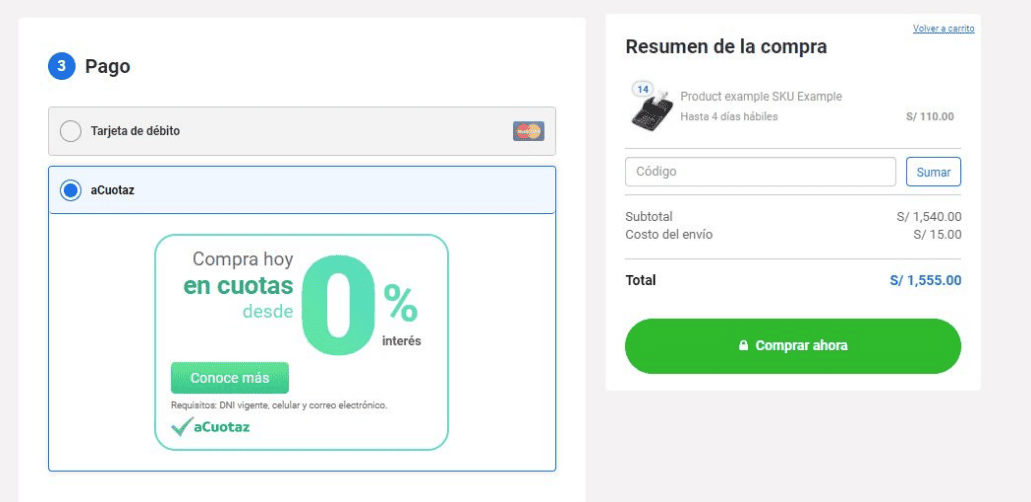1031x502 pixels.
Task: Click the Resumen de la compra heading
Action: (x=726, y=47)
